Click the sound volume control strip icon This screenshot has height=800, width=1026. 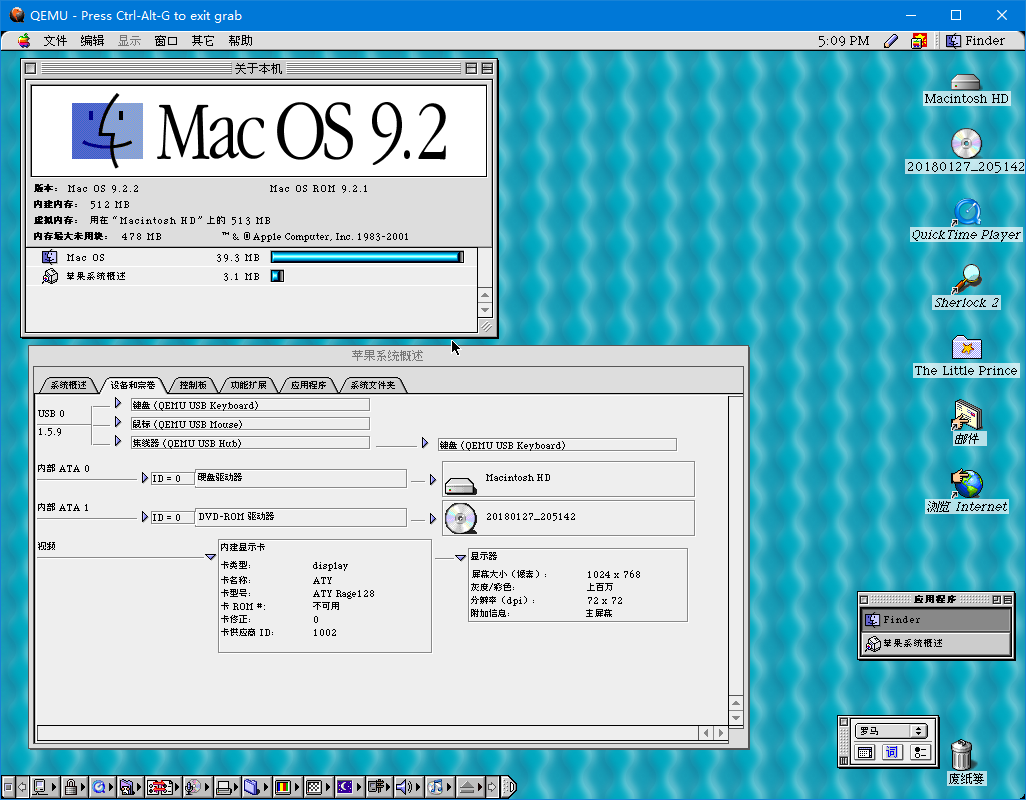(x=404, y=787)
